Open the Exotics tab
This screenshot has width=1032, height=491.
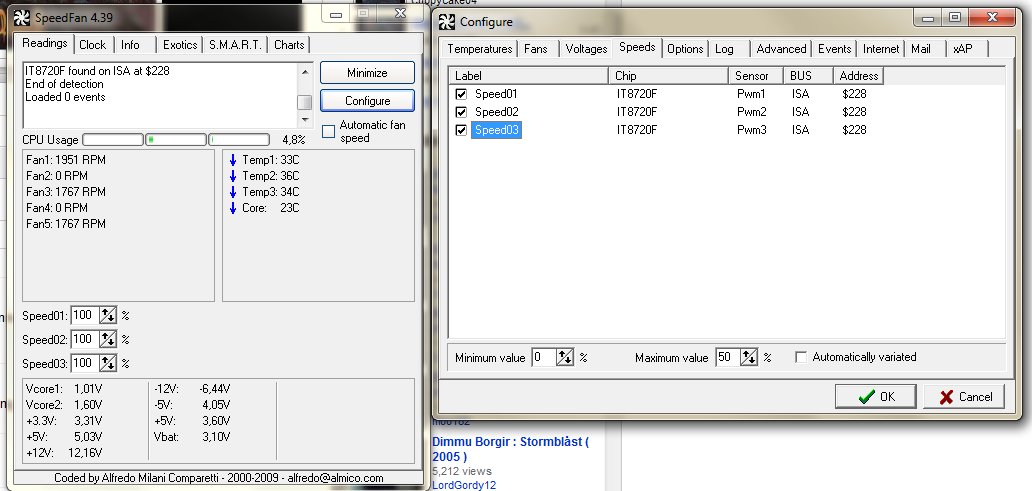180,45
